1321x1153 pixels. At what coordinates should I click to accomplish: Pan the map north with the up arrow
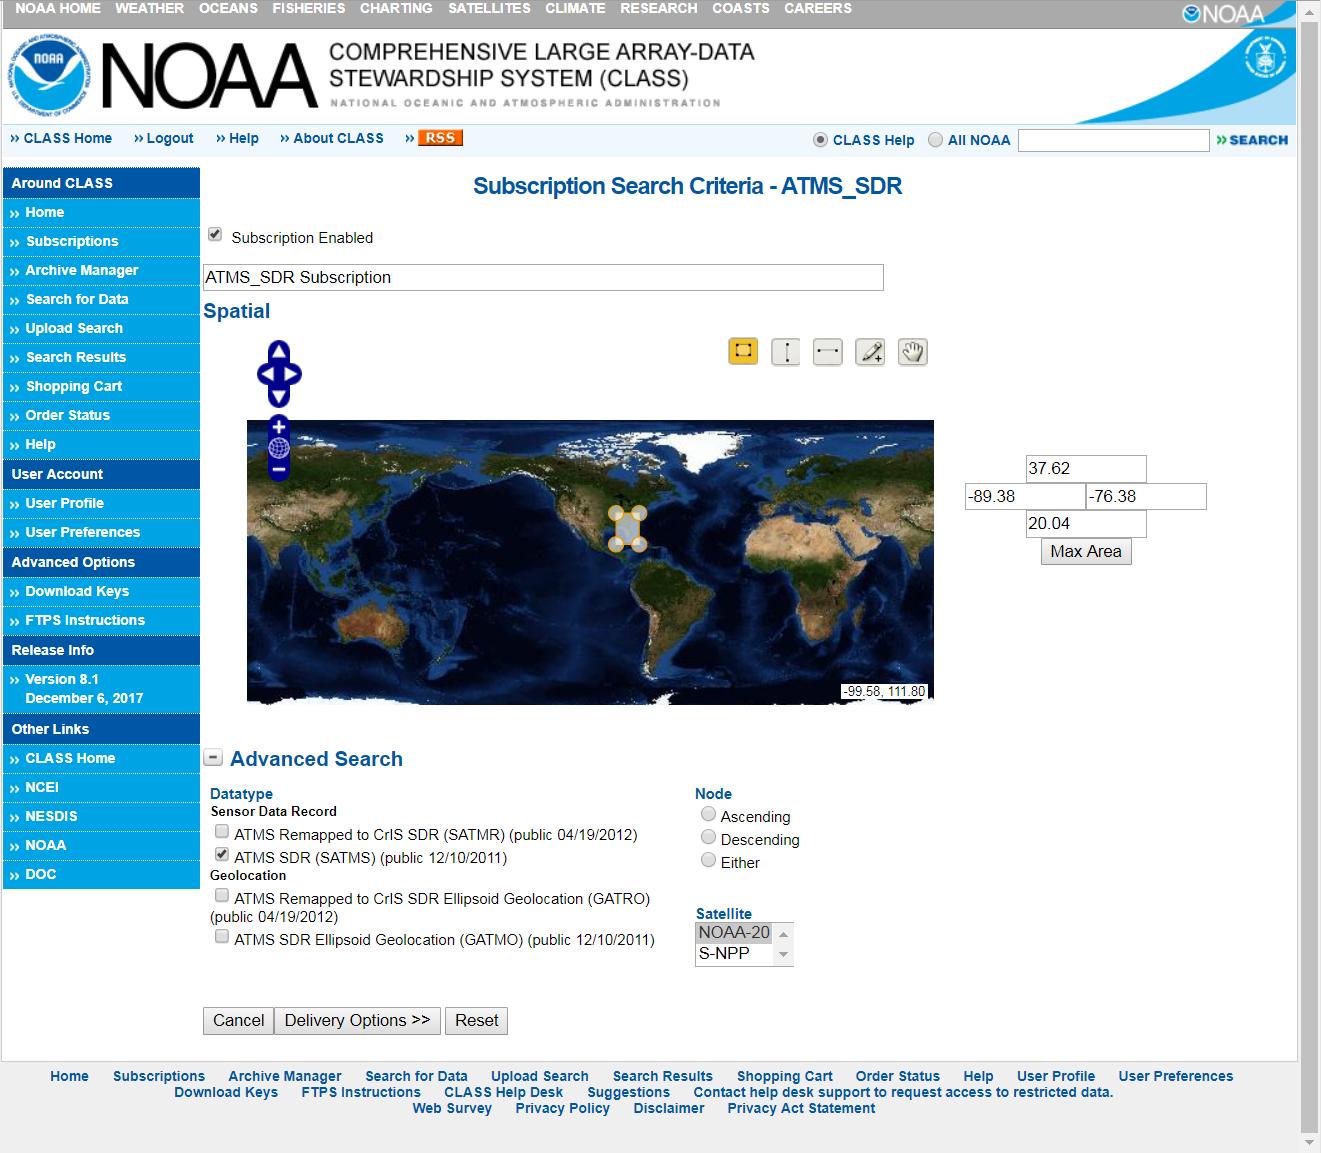[279, 351]
